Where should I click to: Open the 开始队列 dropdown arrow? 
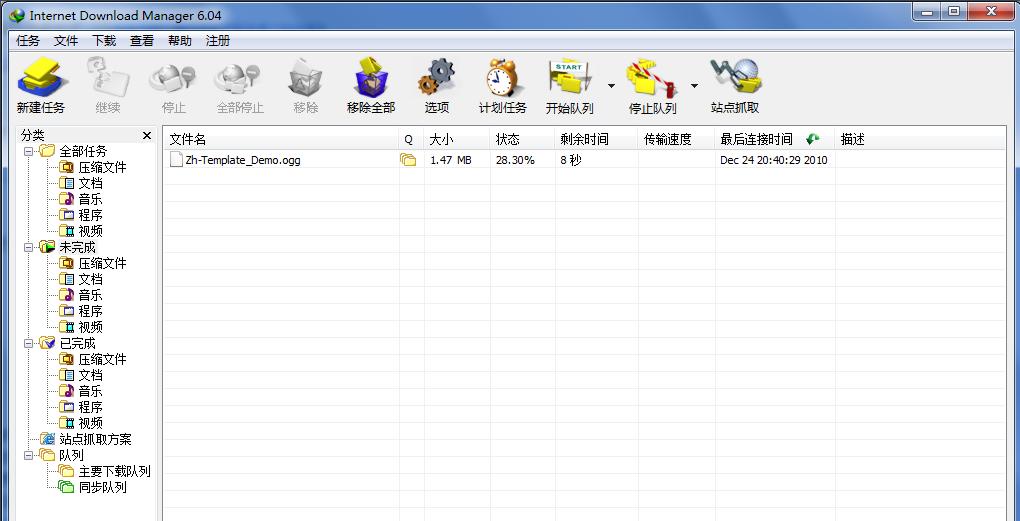pos(611,85)
